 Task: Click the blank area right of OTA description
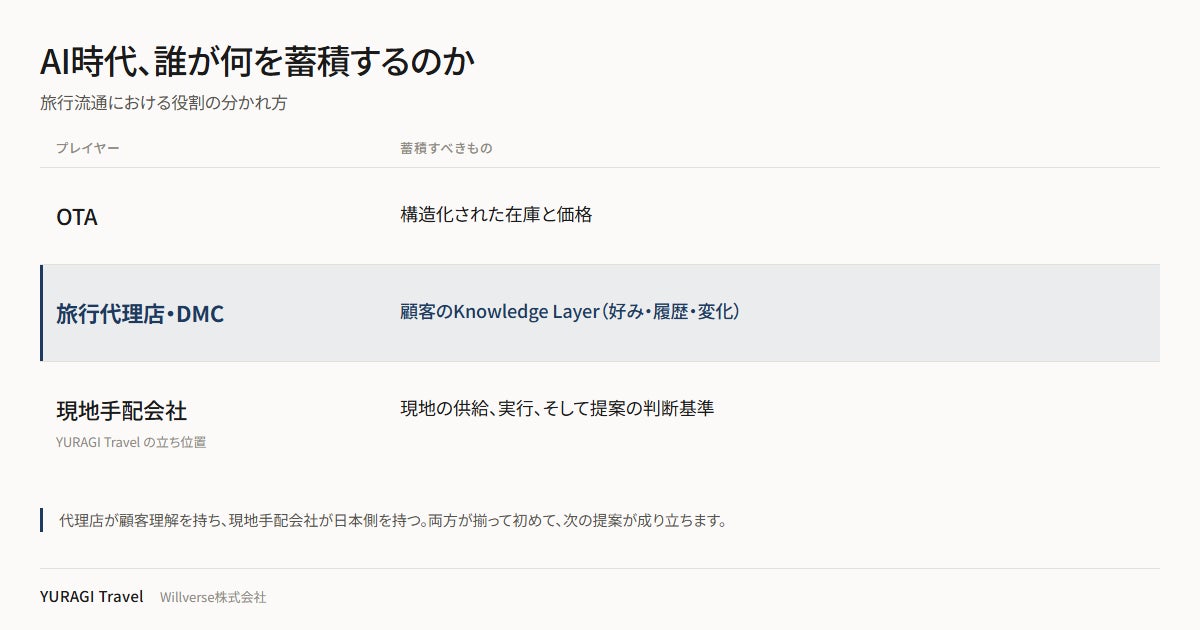click(876, 215)
